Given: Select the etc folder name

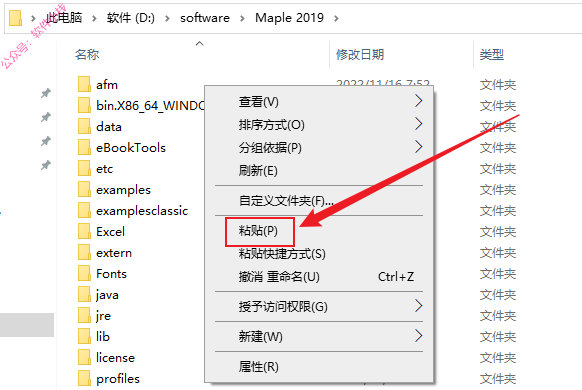Looking at the screenshot, I should [104, 169].
